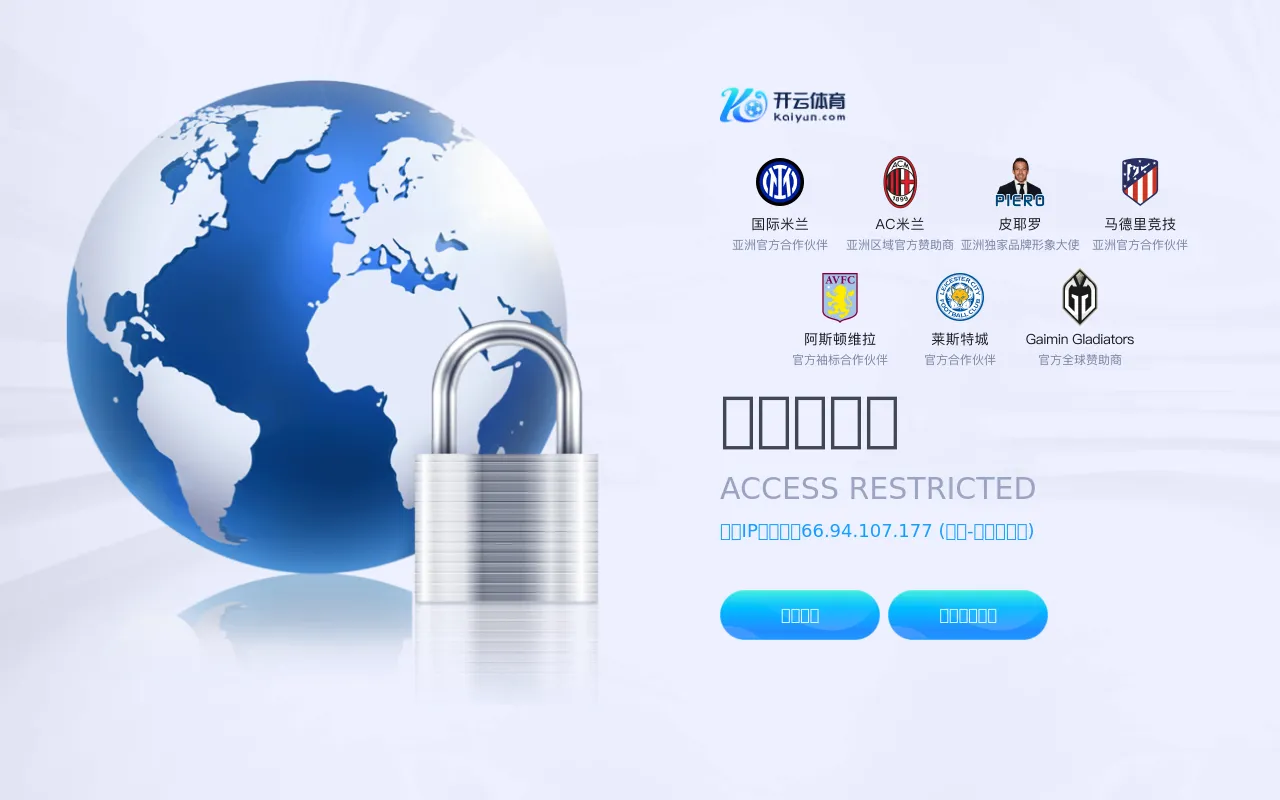Click the 莱斯特城 sponsor label
This screenshot has height=800, width=1280.
pyautogui.click(x=960, y=339)
